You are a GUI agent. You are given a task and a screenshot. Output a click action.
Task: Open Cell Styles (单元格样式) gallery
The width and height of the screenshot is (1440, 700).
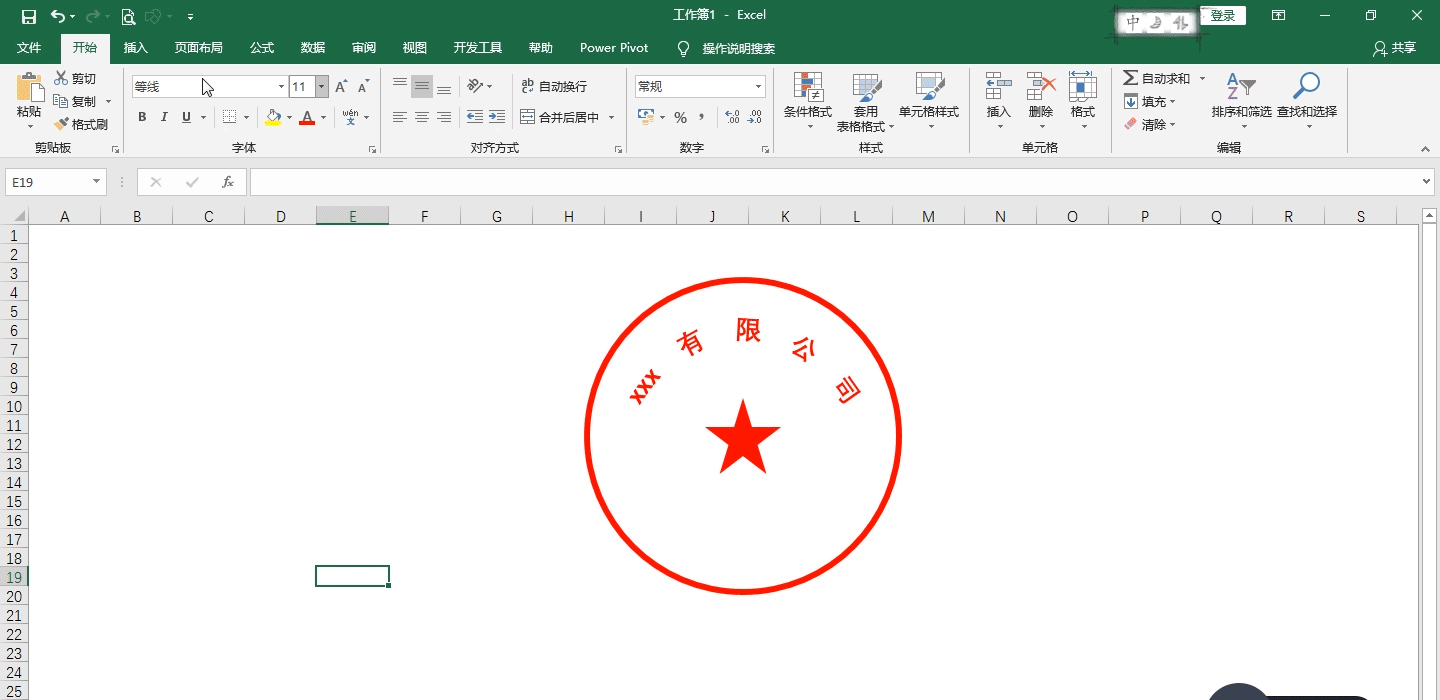(x=929, y=103)
